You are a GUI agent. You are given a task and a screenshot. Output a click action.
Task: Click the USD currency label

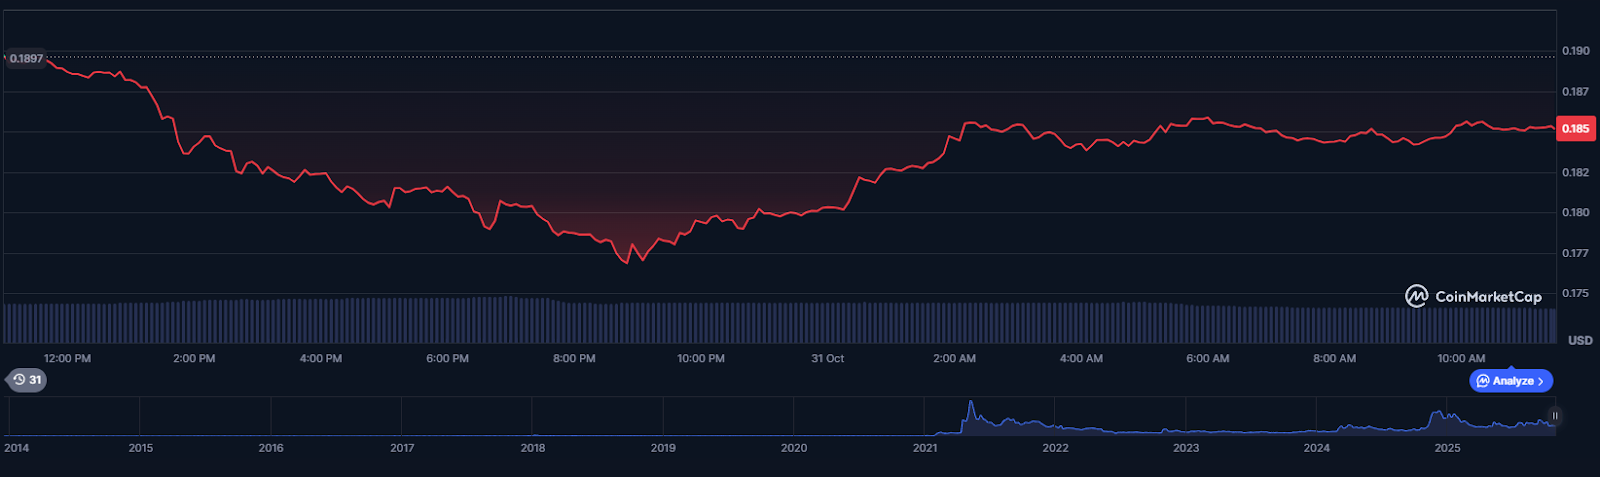point(1579,341)
